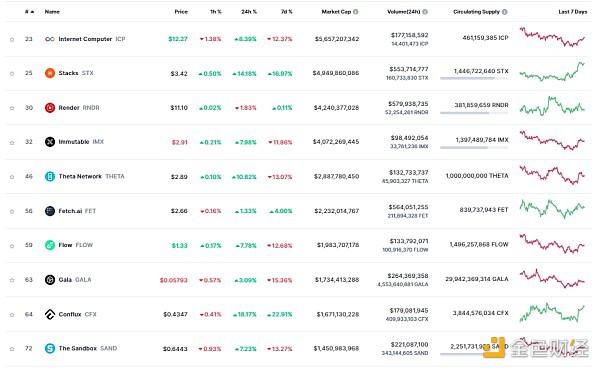Screen dimensions: 600x369
Task: Open the Stacks STX page
Action: pyautogui.click(x=76, y=73)
